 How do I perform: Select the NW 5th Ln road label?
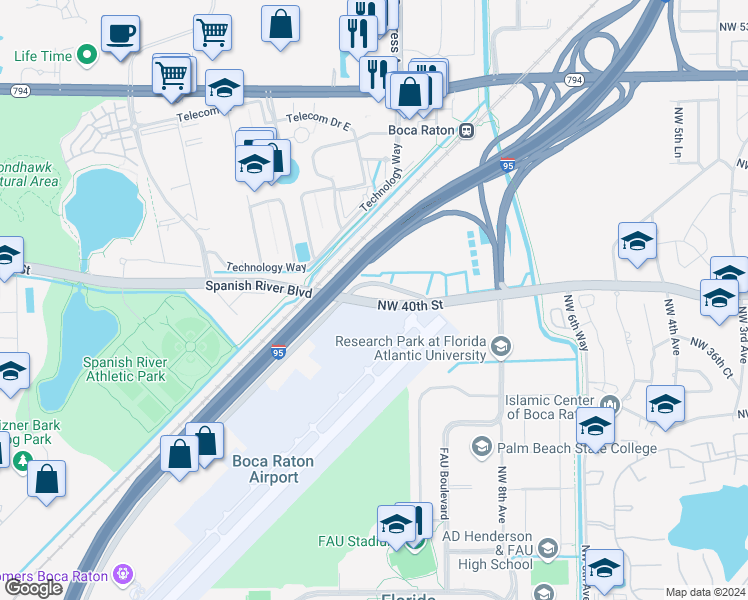tap(678, 133)
